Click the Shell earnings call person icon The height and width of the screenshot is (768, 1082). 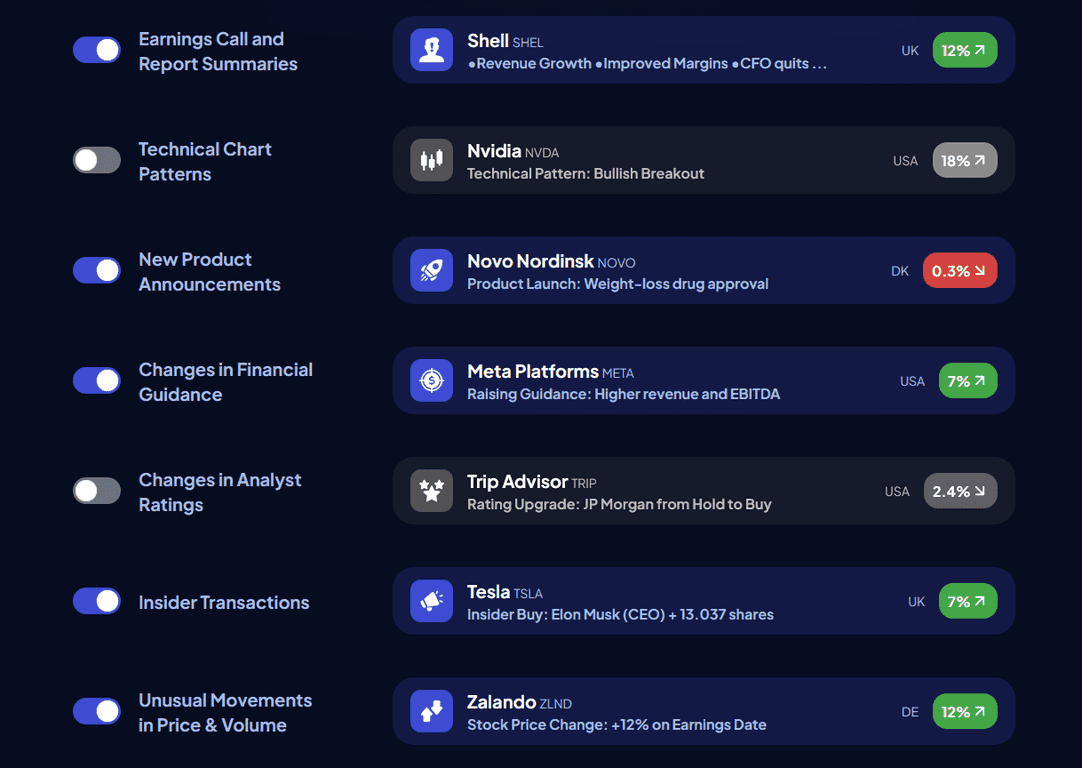[431, 50]
